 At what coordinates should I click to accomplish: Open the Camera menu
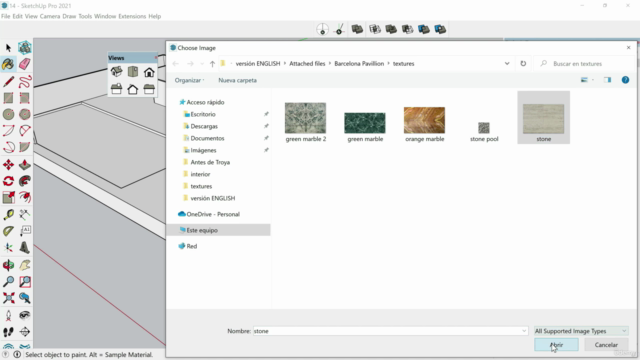pos(50,16)
